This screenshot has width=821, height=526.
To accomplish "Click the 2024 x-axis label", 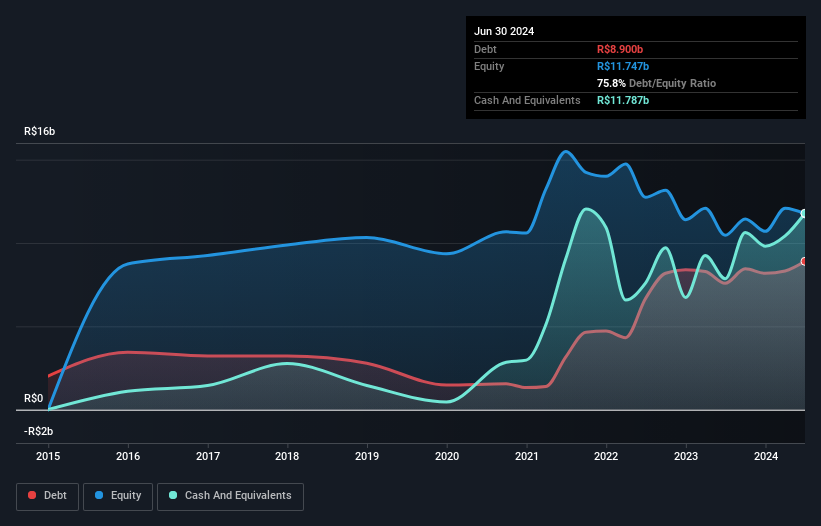I will tap(766, 456).
